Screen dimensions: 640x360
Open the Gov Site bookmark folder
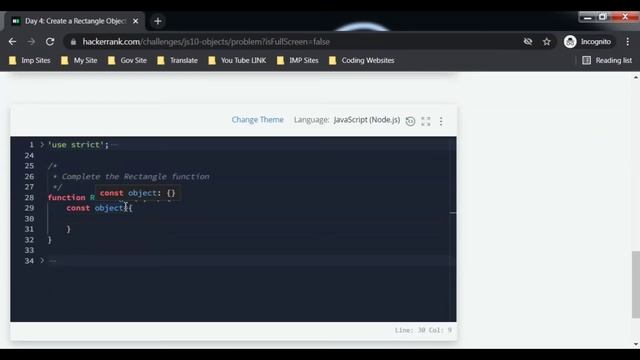tap(127, 60)
